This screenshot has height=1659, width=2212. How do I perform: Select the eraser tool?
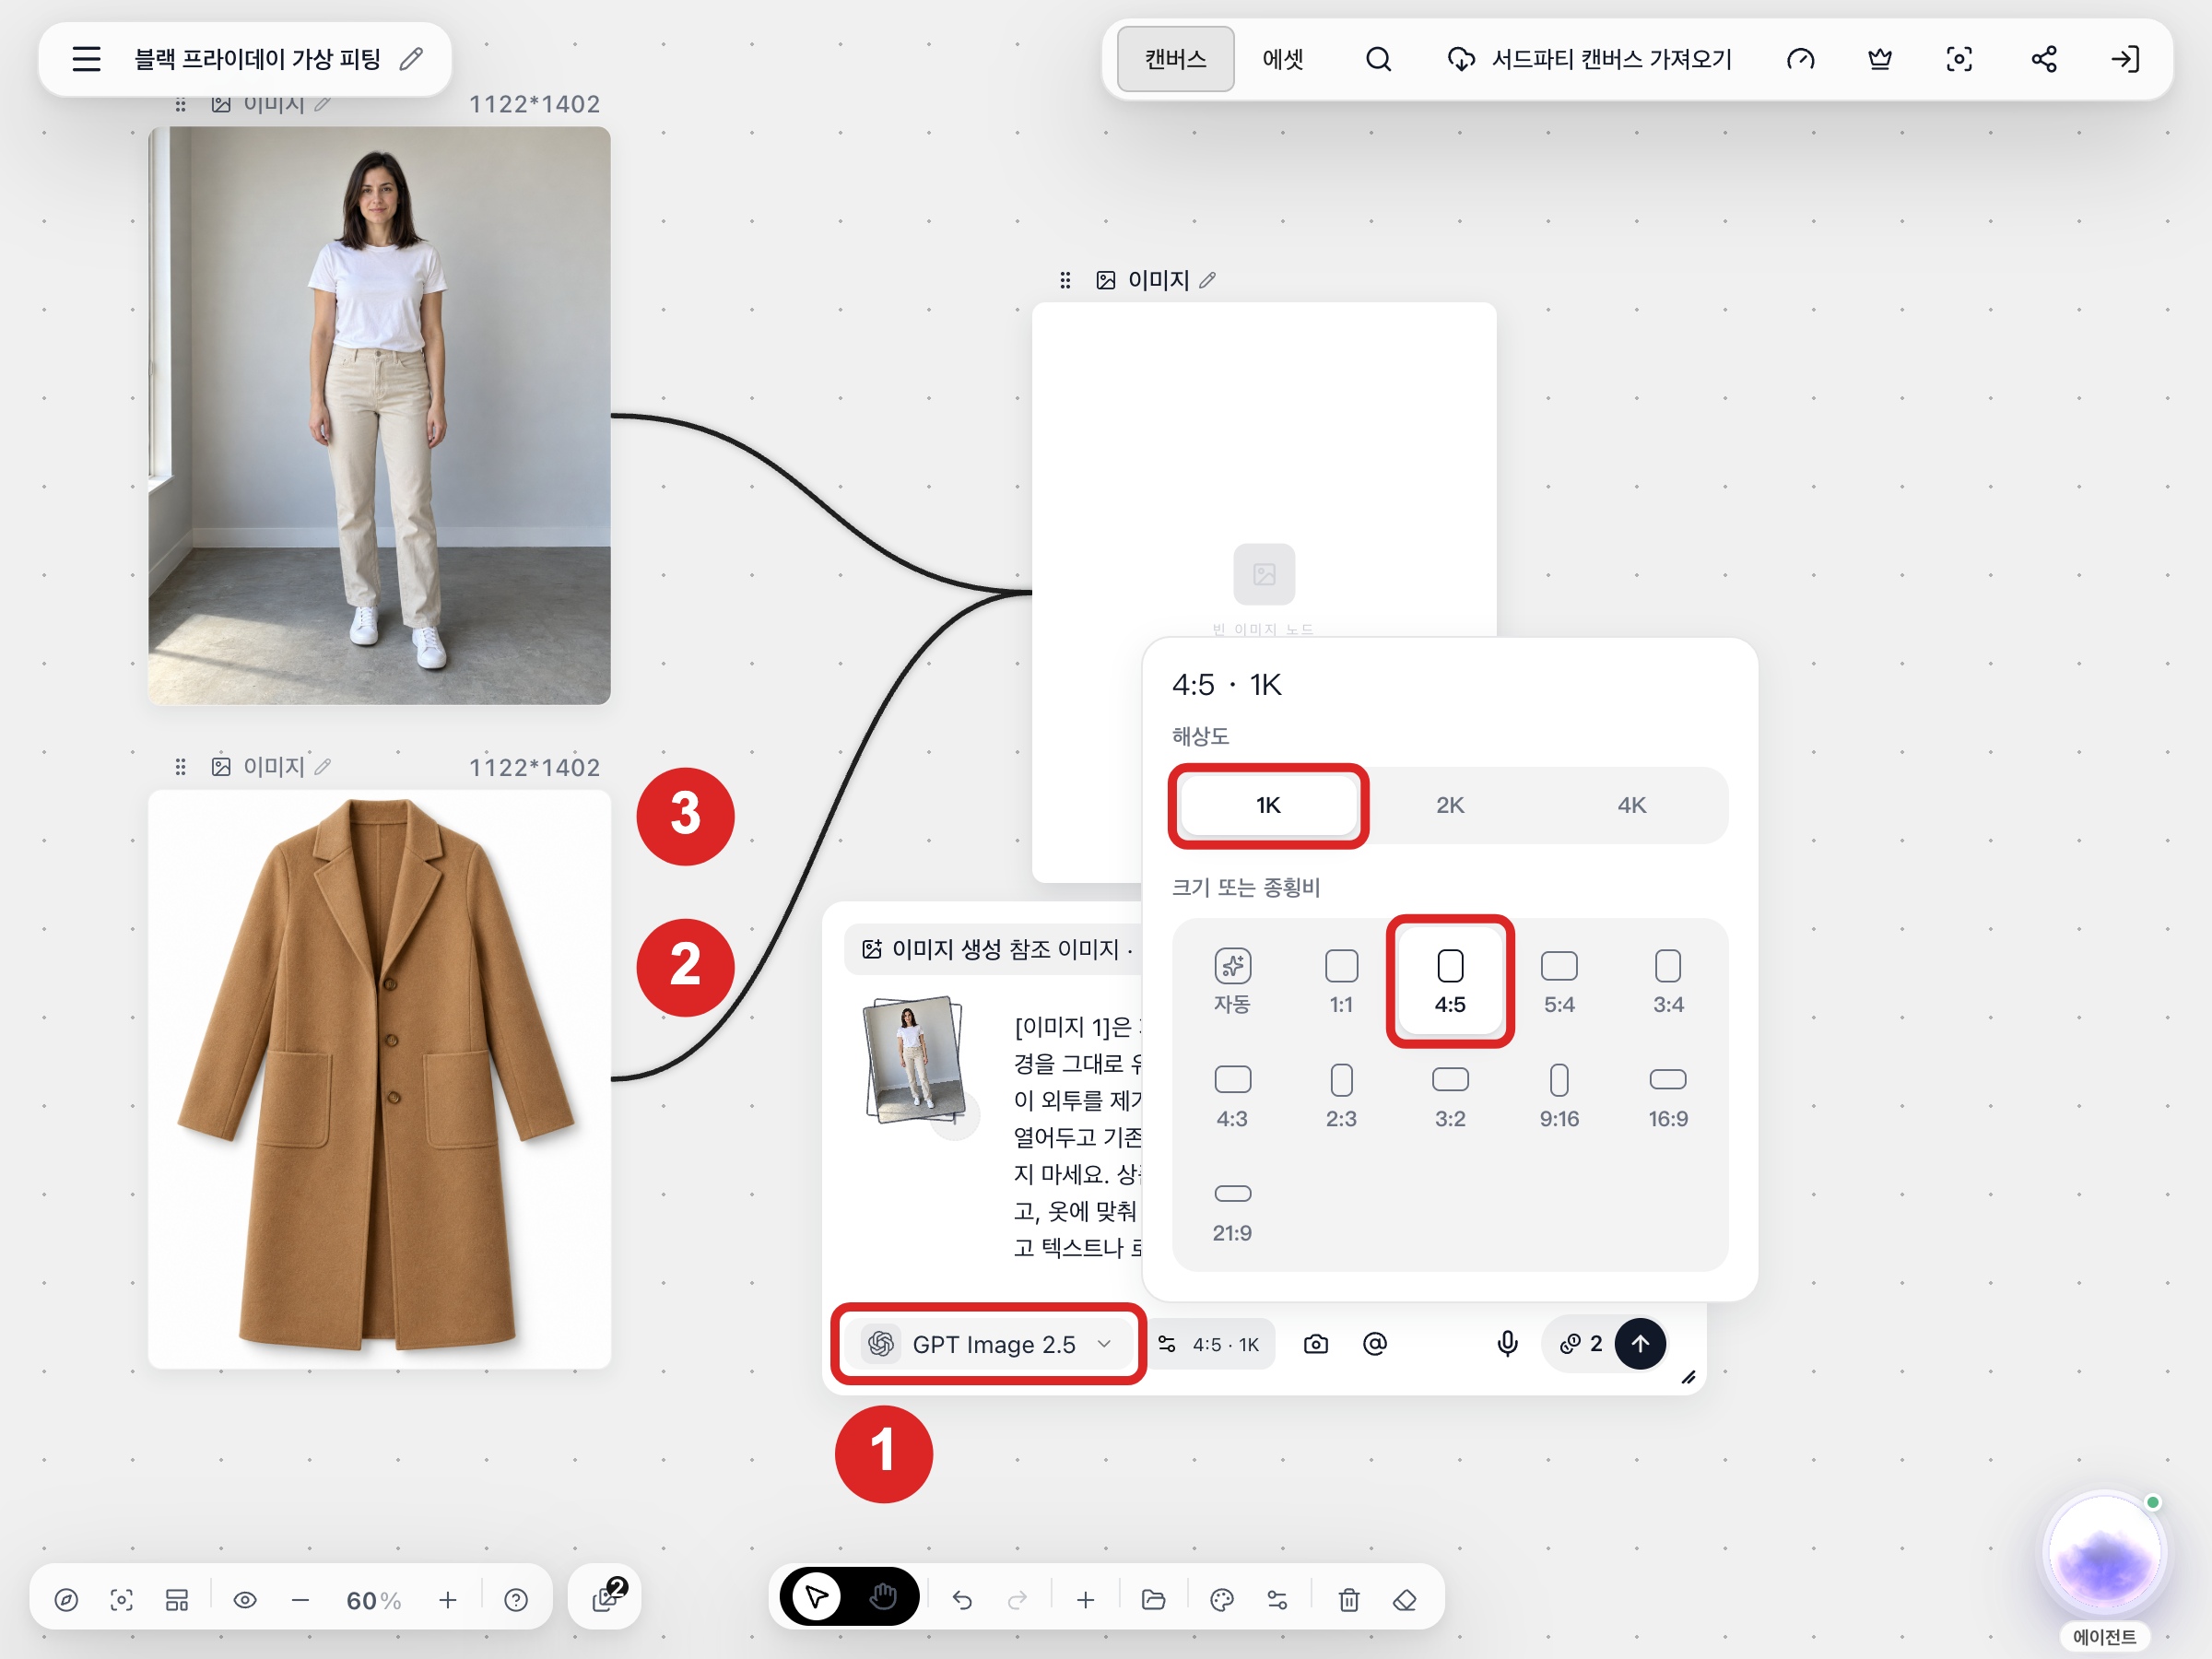[1404, 1600]
